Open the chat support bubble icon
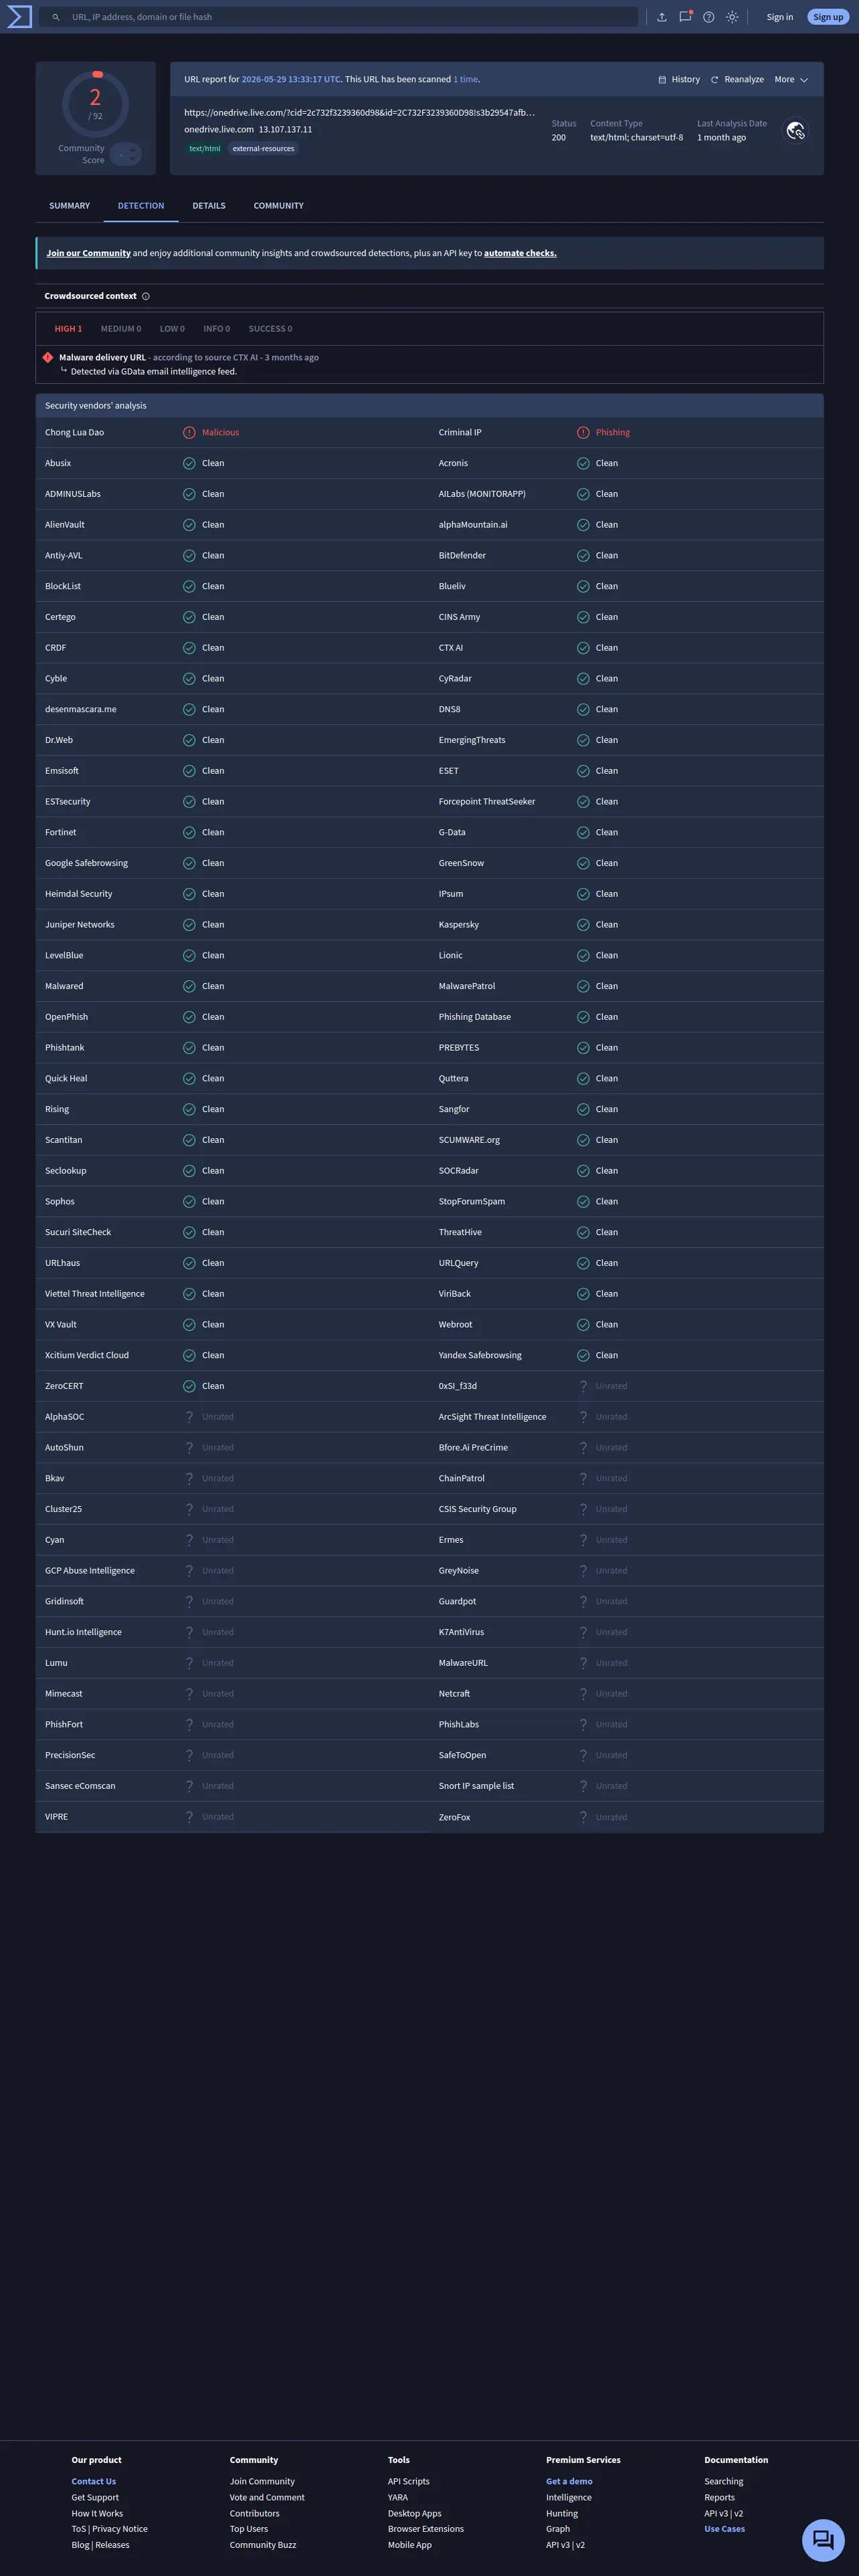The height and width of the screenshot is (2576, 859). 823,2540
